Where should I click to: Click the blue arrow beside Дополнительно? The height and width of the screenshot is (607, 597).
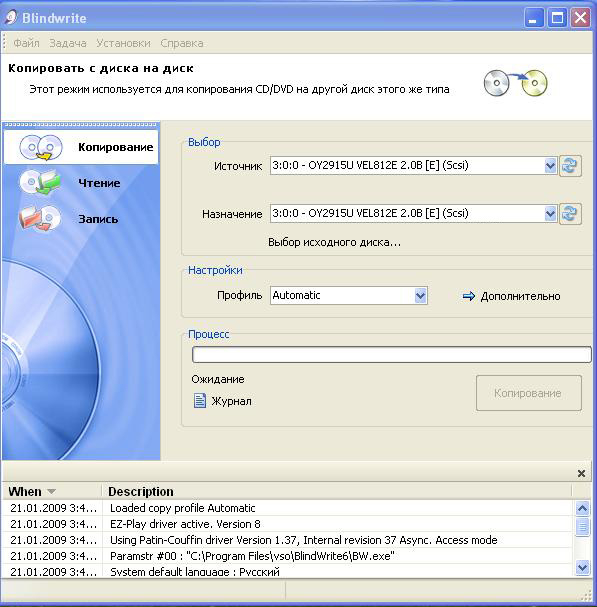coord(468,296)
